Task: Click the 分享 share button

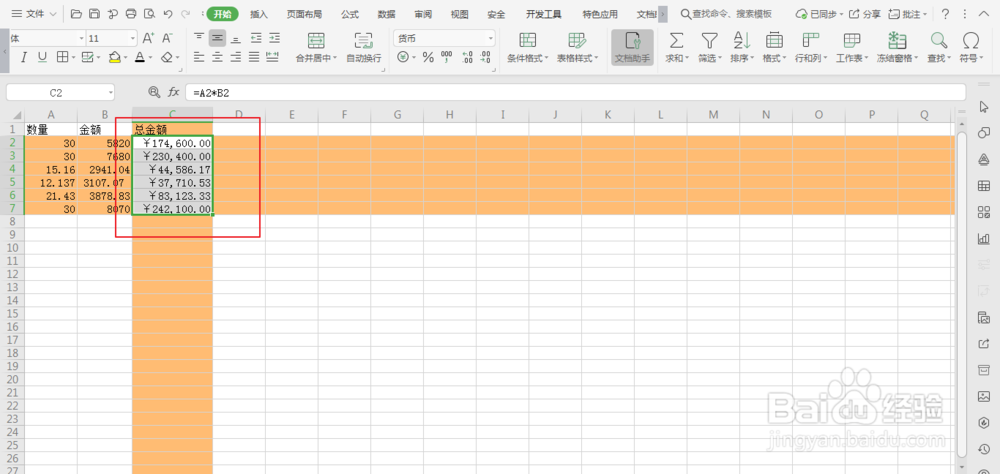Action: coord(865,14)
